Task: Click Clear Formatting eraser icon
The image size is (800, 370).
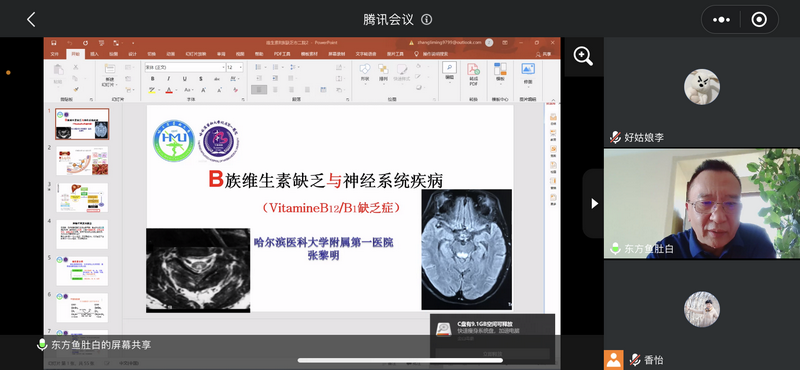Action: 236,90
